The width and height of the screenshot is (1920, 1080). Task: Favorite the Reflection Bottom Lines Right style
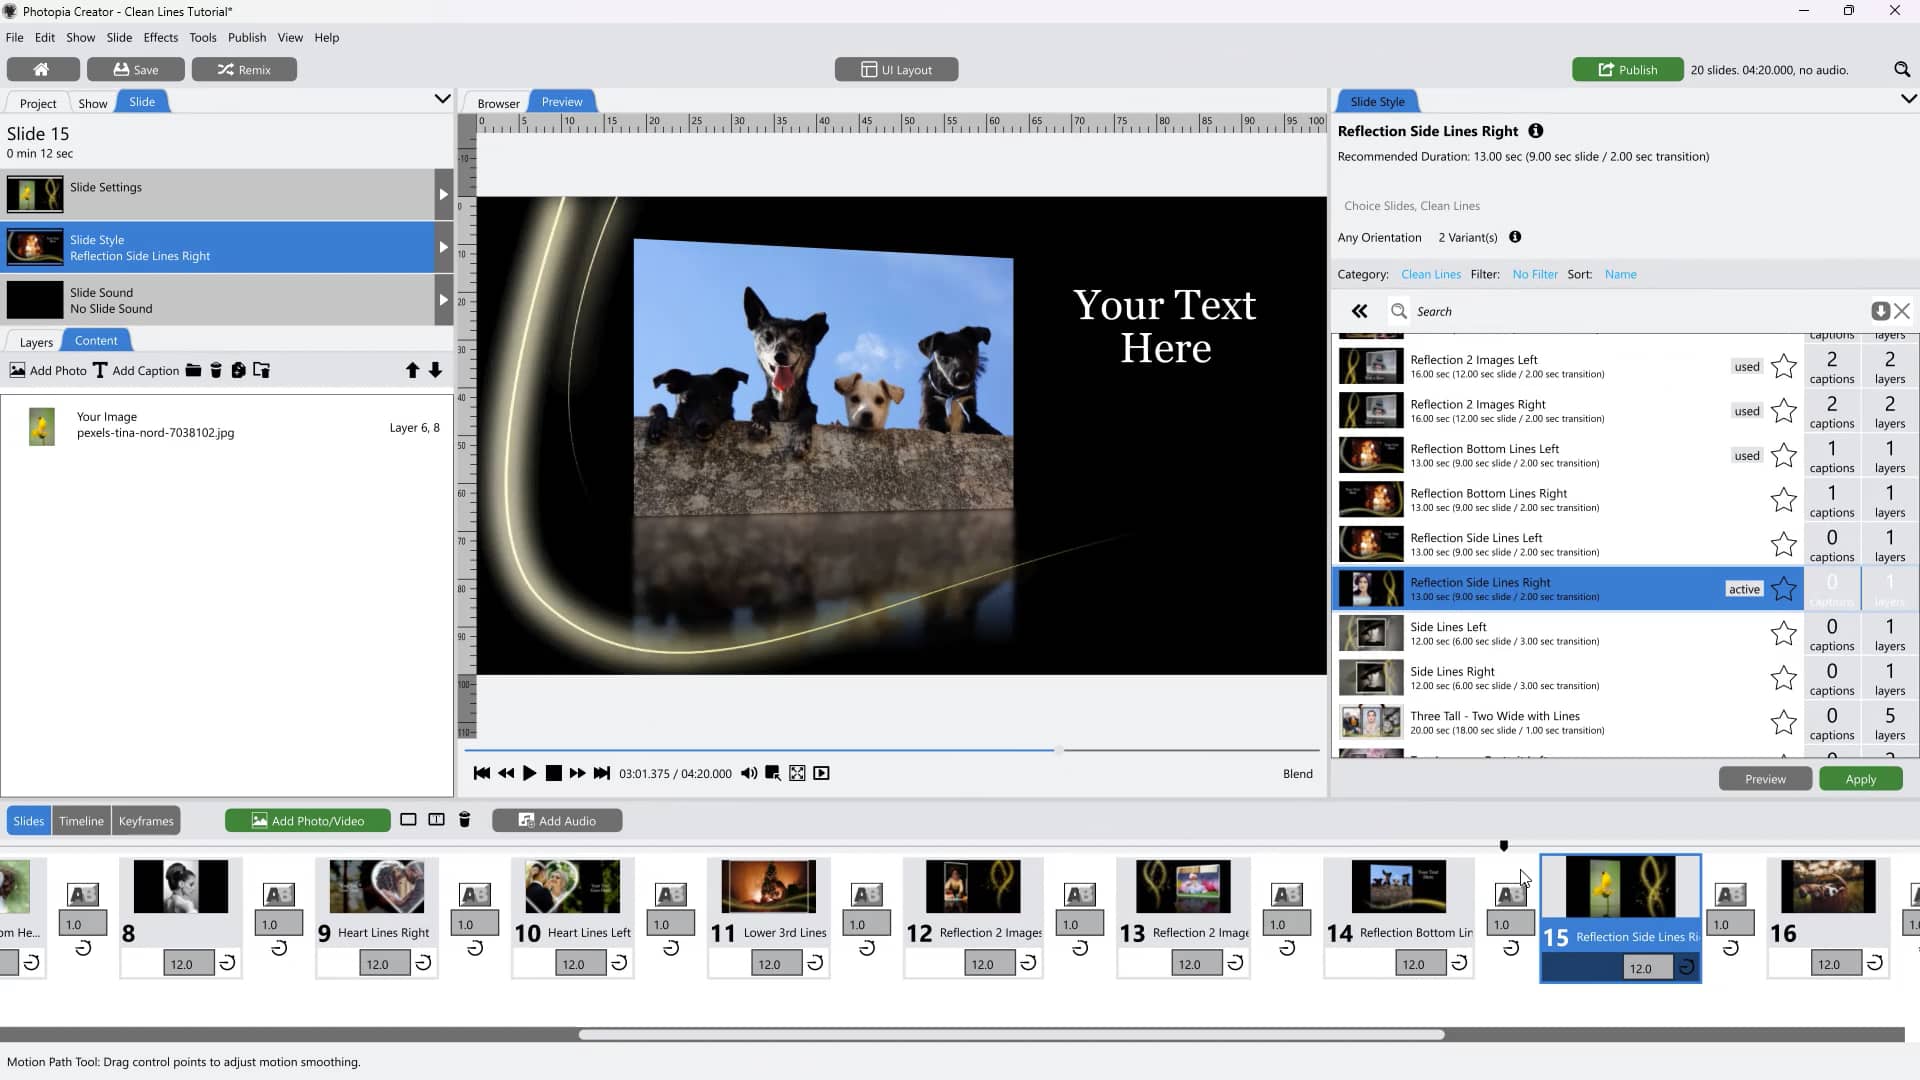pos(1784,500)
